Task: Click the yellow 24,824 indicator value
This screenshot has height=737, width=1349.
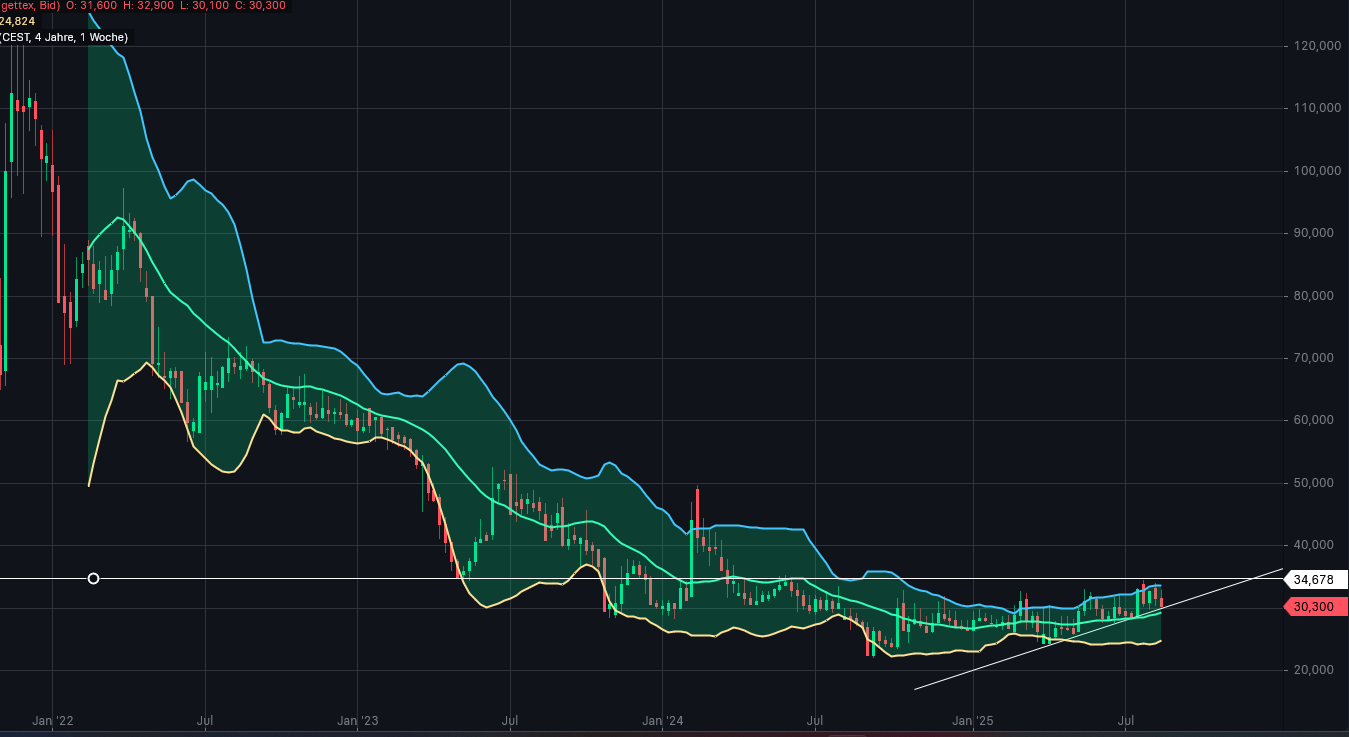Action: point(17,21)
